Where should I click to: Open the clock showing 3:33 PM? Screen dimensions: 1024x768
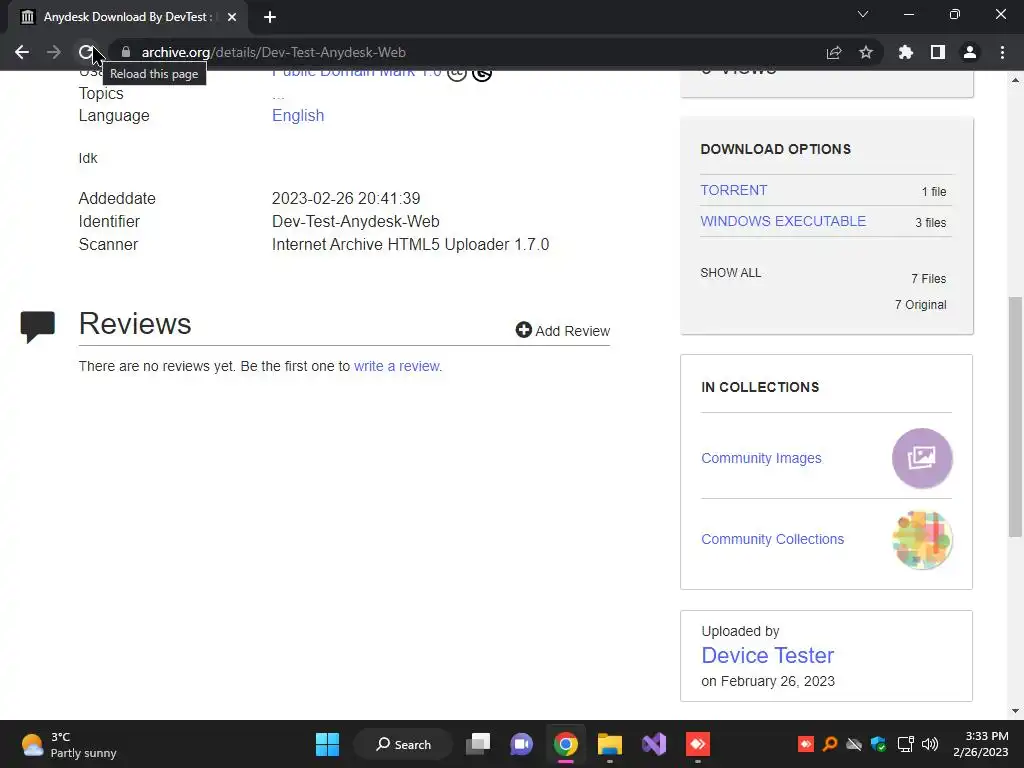tap(980, 744)
